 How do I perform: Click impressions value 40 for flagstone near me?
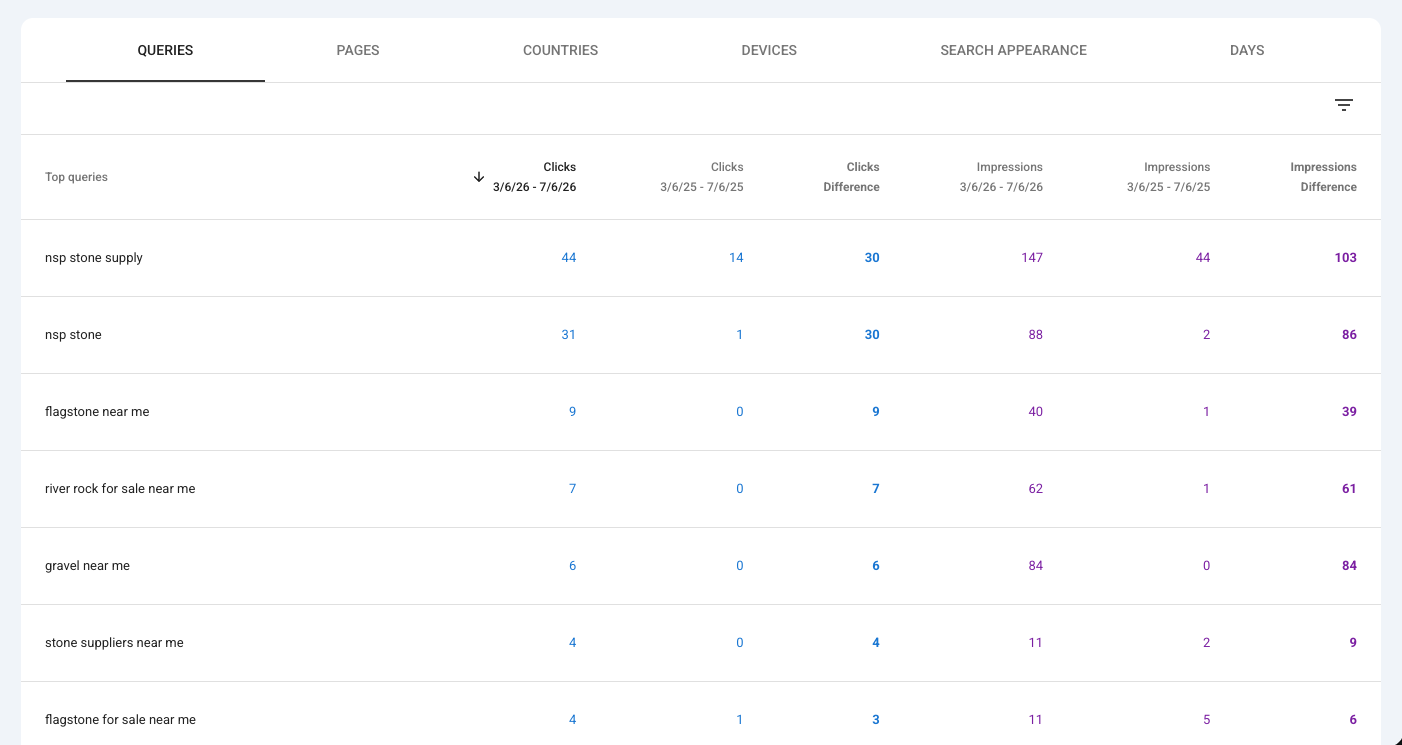coord(1036,412)
